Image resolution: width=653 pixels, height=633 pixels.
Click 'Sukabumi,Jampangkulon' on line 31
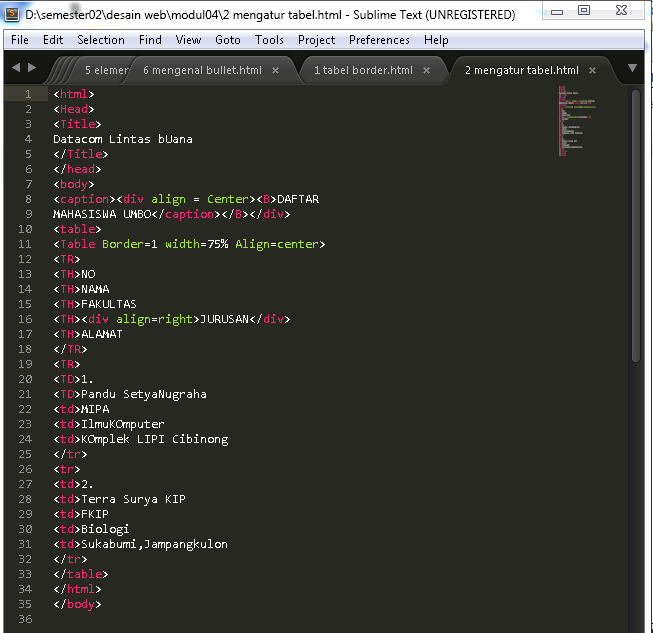click(x=155, y=544)
